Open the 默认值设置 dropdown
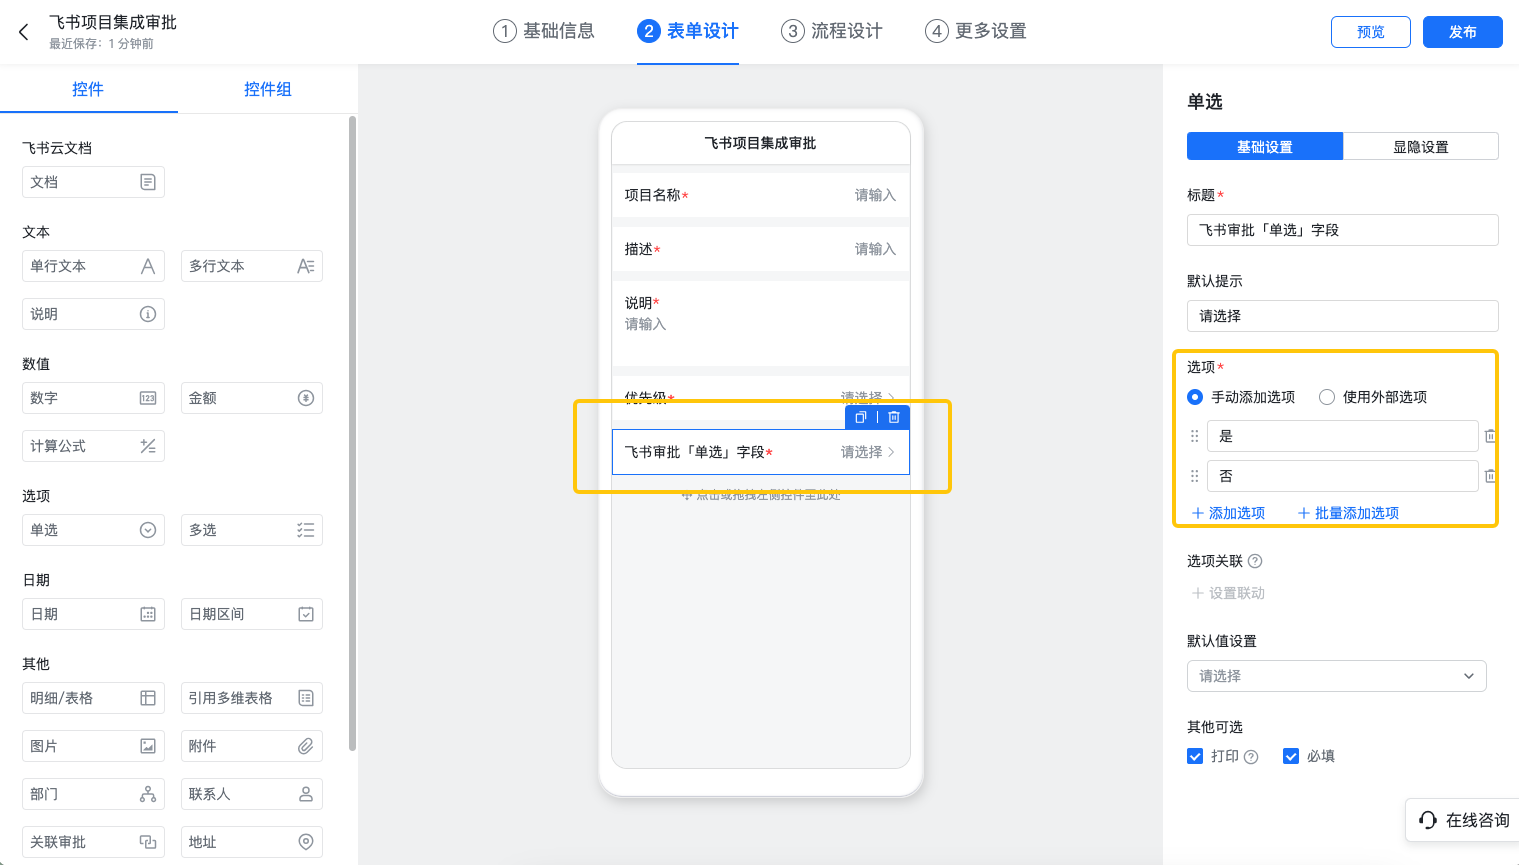Image resolution: width=1519 pixels, height=865 pixels. 1337,676
